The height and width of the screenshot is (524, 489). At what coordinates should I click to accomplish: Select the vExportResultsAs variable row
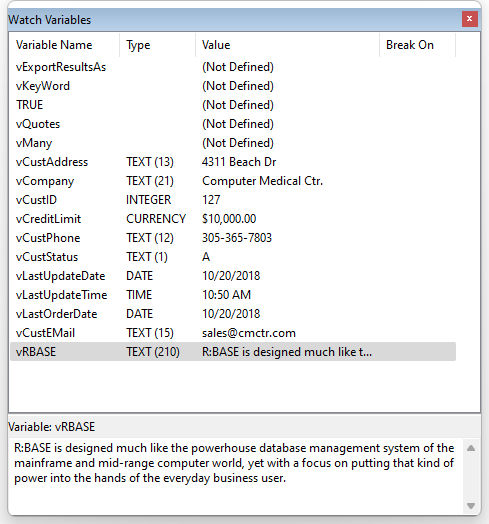point(233,67)
